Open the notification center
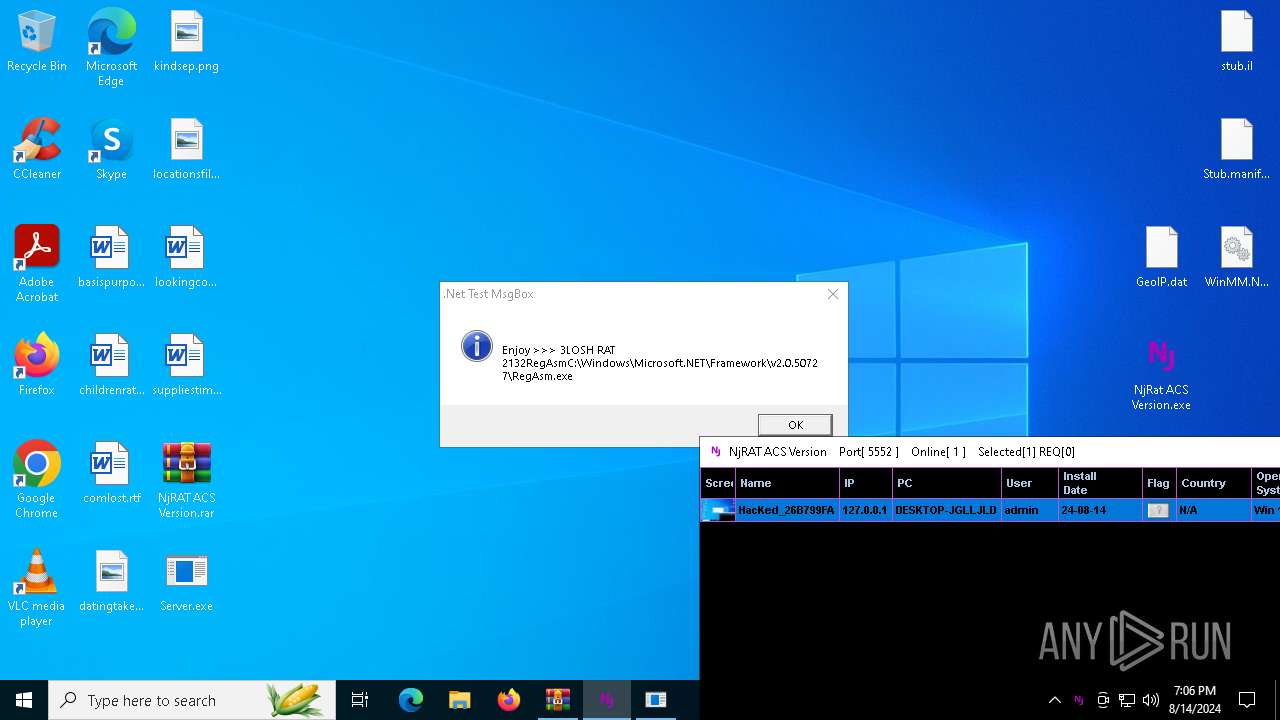The image size is (1280, 720). 1247,700
